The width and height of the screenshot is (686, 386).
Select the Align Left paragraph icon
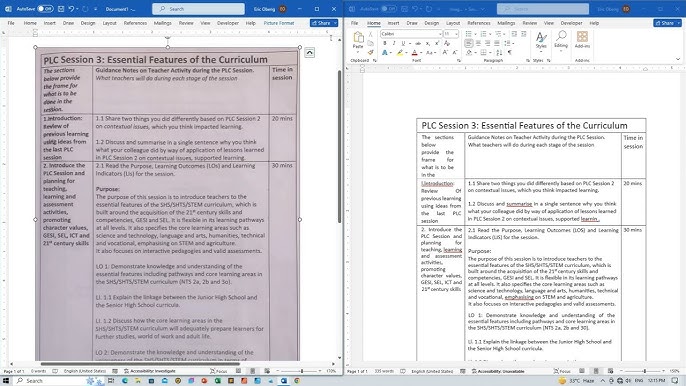(x=469, y=43)
